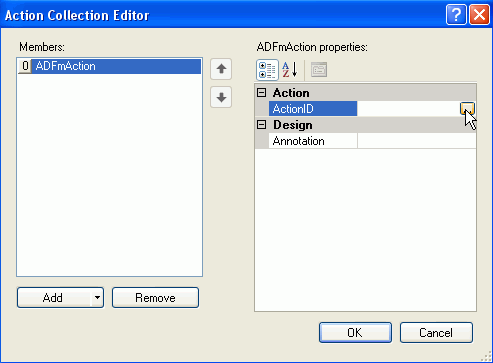Image resolution: width=493 pixels, height=363 pixels.
Task: Click the member index 0 cell
Action: [25, 66]
